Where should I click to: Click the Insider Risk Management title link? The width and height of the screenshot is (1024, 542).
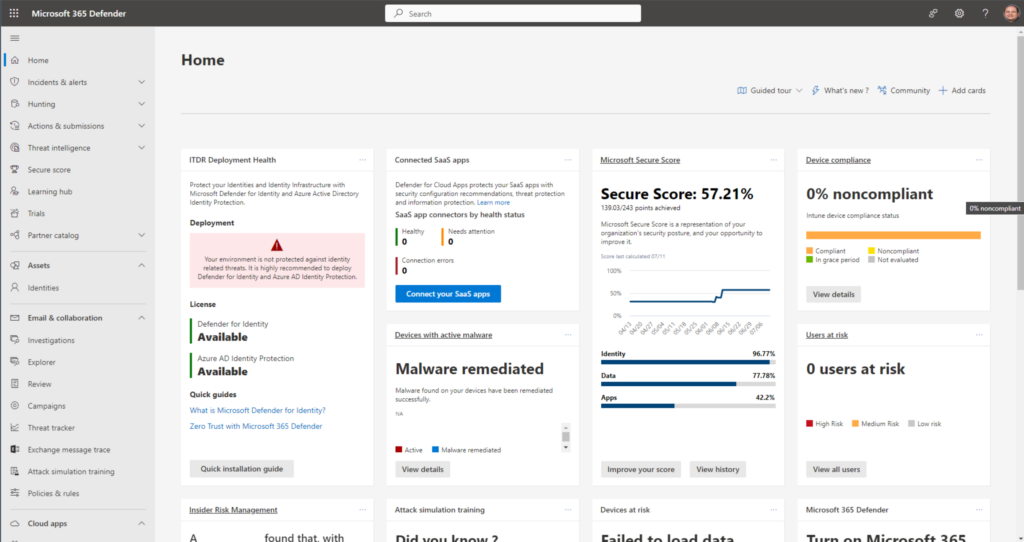[x=233, y=510]
